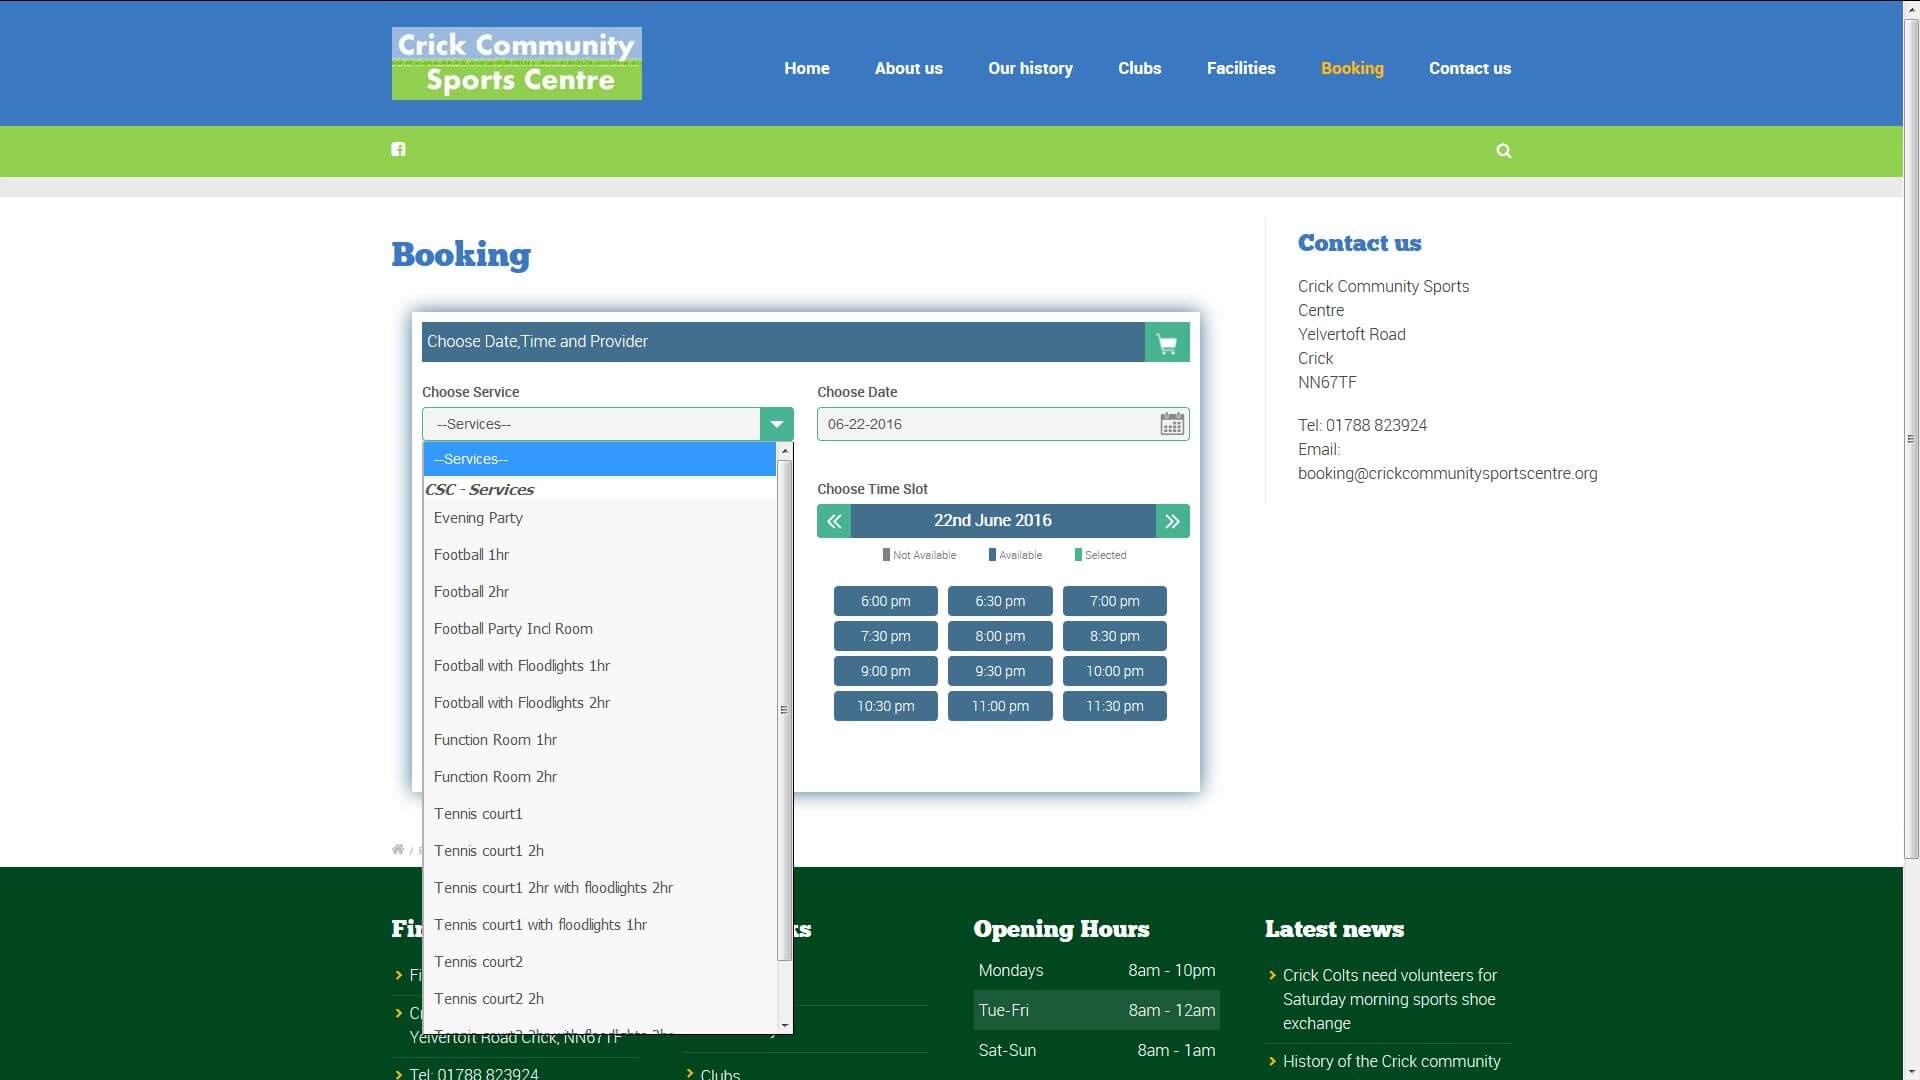Choose Tennis court1 2hr with floodlights 2hr

click(599, 888)
